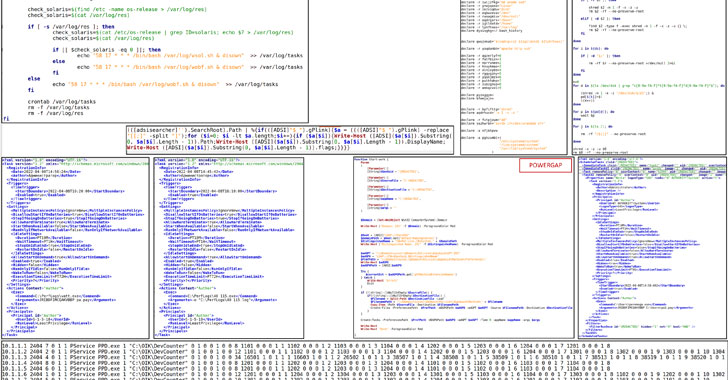Select first echo line with wsol.sh

click(x=189, y=55)
